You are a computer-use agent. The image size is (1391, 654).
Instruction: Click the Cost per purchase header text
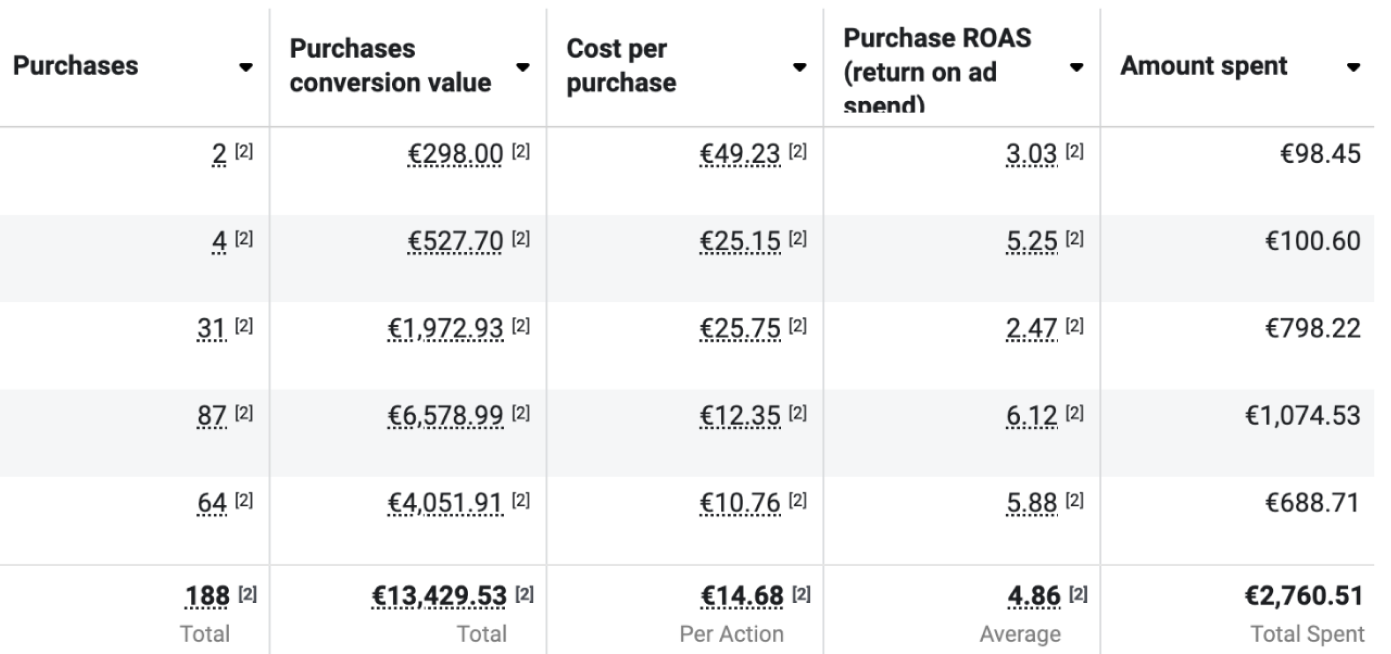621,67
